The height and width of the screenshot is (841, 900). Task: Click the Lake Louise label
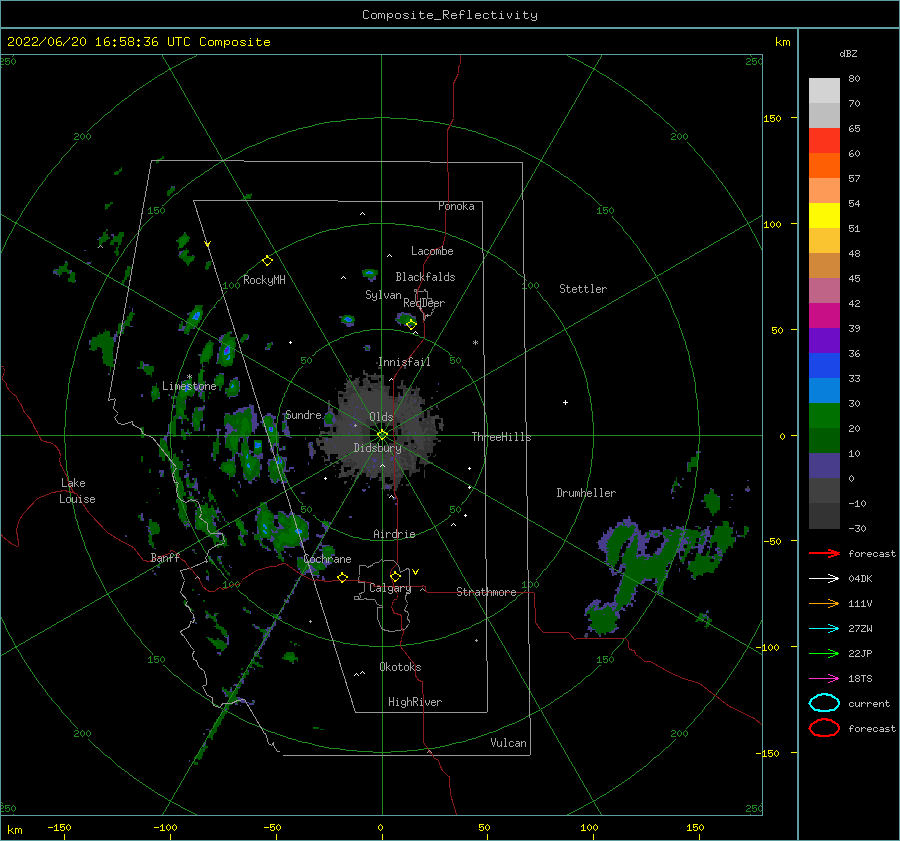(77, 491)
